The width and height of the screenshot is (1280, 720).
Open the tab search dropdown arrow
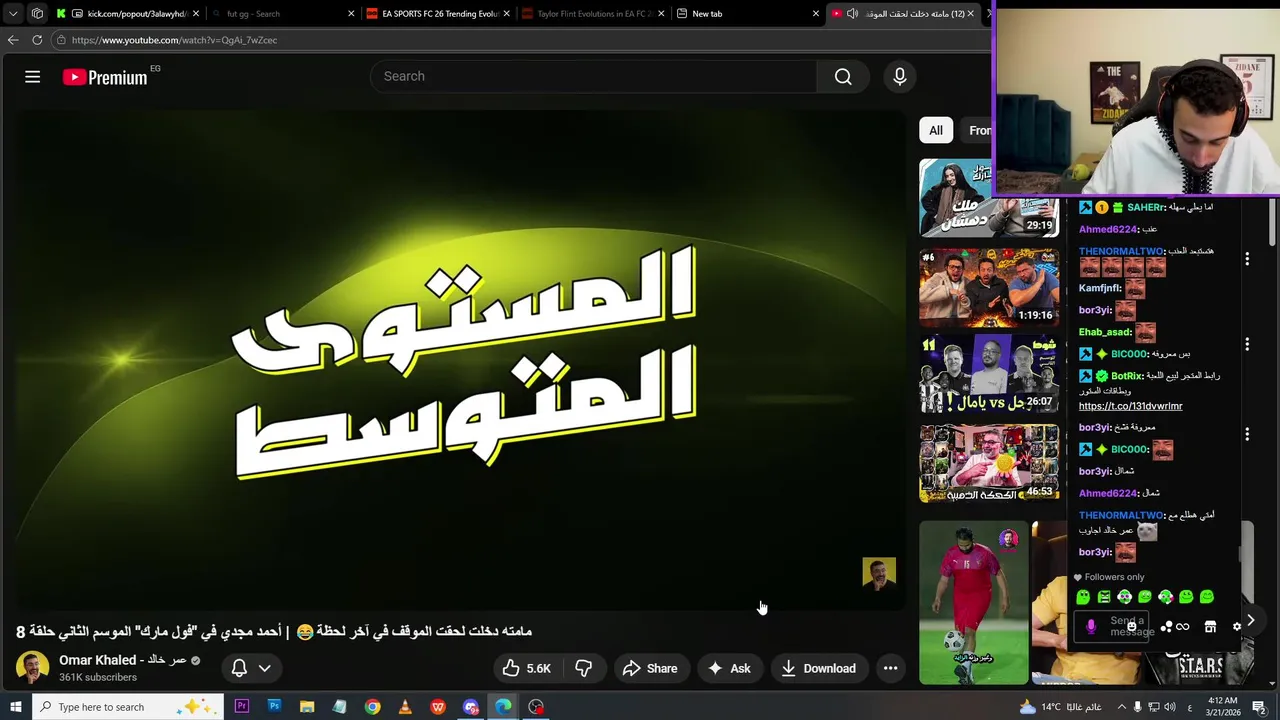coord(13,14)
